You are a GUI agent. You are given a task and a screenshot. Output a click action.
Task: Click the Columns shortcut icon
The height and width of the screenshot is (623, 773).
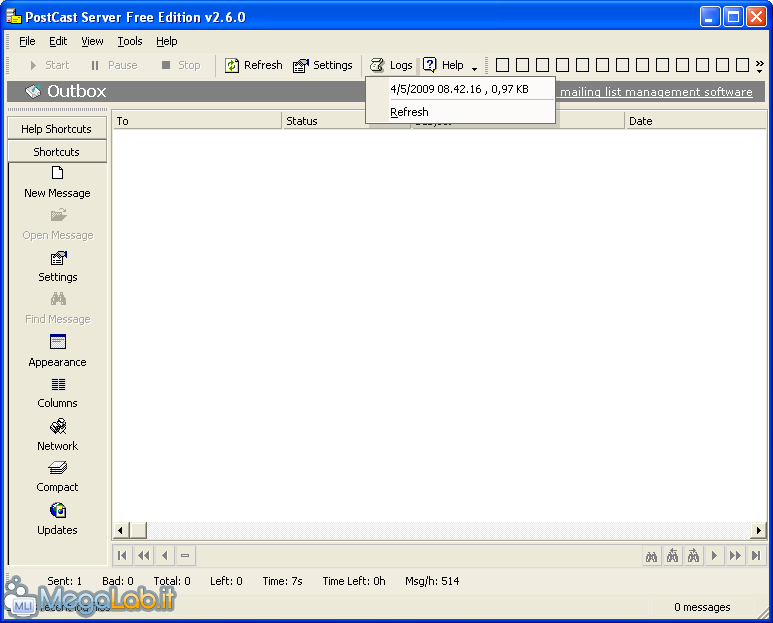coord(57,385)
